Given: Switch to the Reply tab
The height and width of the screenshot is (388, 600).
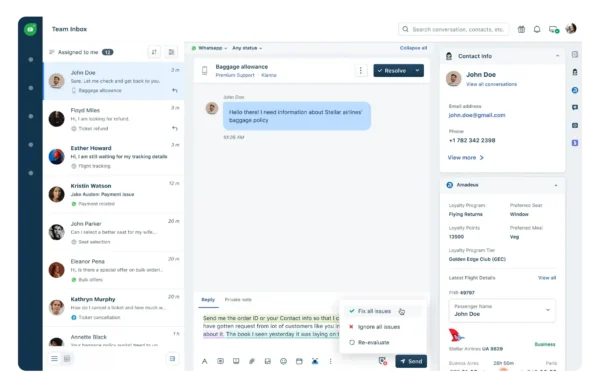Looking at the screenshot, I should [208, 300].
